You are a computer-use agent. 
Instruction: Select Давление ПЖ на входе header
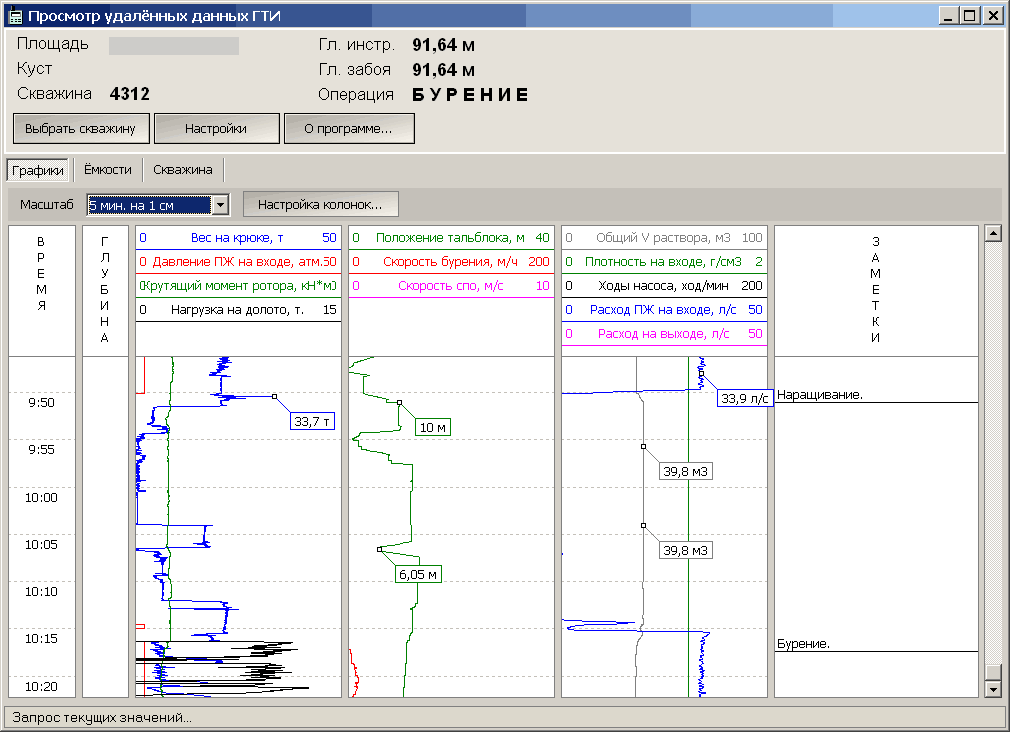pos(238,262)
